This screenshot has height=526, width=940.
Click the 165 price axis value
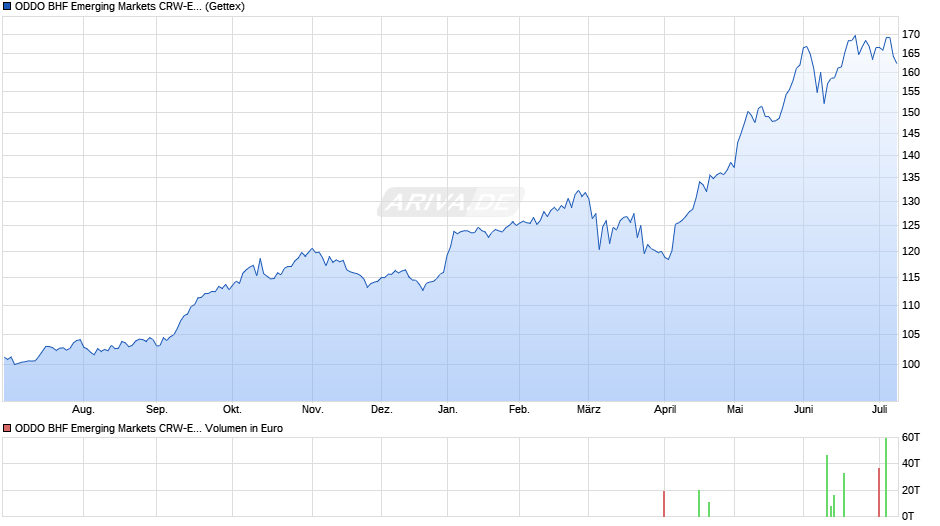[x=911, y=54]
